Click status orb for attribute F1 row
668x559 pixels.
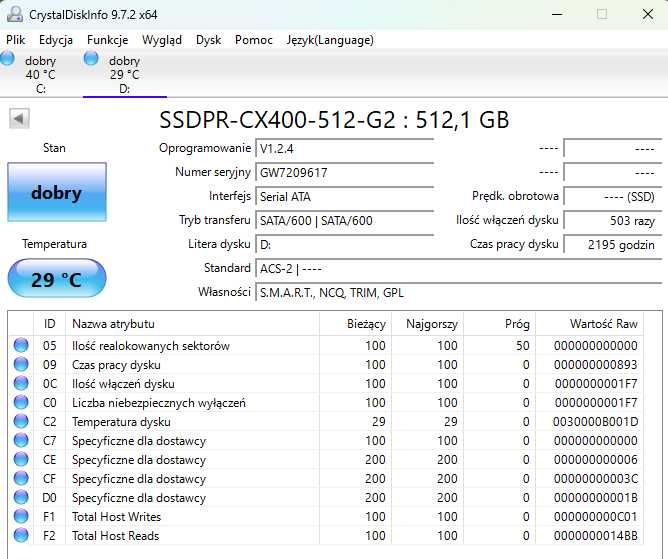click(x=21, y=516)
